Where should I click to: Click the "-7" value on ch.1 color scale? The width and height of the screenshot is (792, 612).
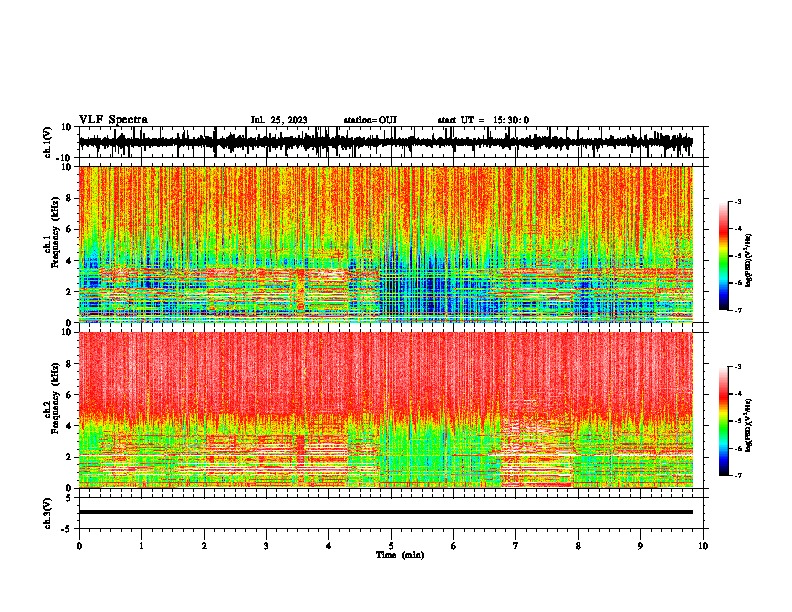click(x=738, y=310)
